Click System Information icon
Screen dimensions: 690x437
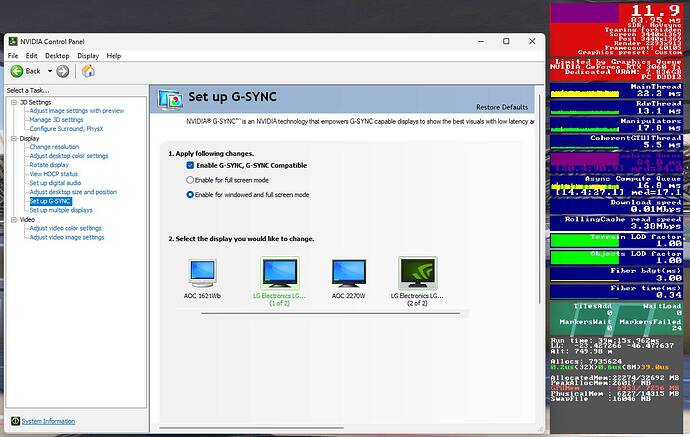coord(15,421)
